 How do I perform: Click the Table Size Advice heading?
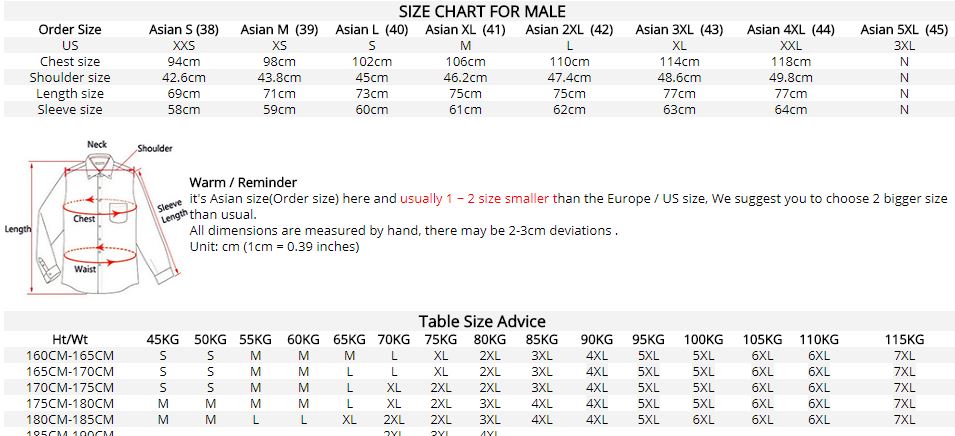pos(482,321)
